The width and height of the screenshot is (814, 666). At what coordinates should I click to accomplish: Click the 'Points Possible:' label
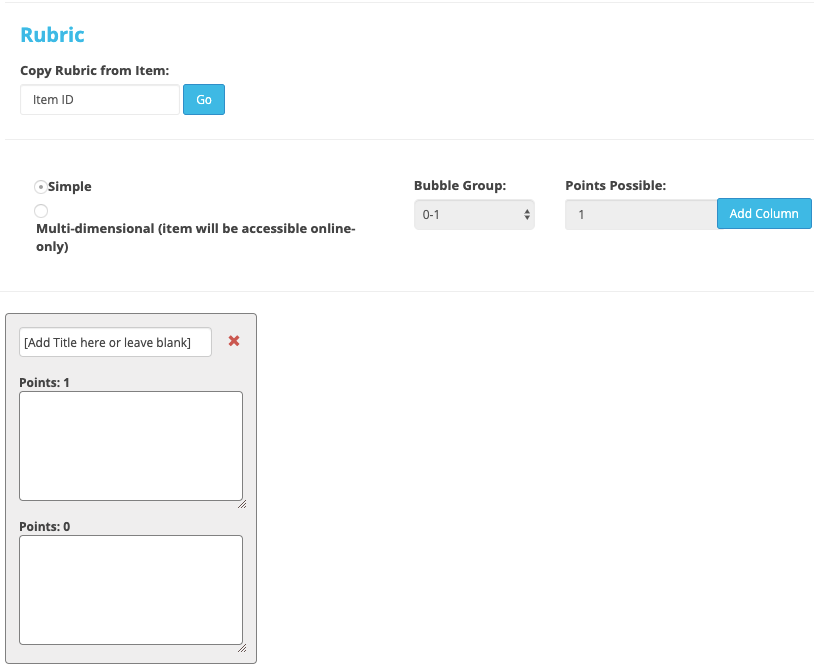pos(616,186)
